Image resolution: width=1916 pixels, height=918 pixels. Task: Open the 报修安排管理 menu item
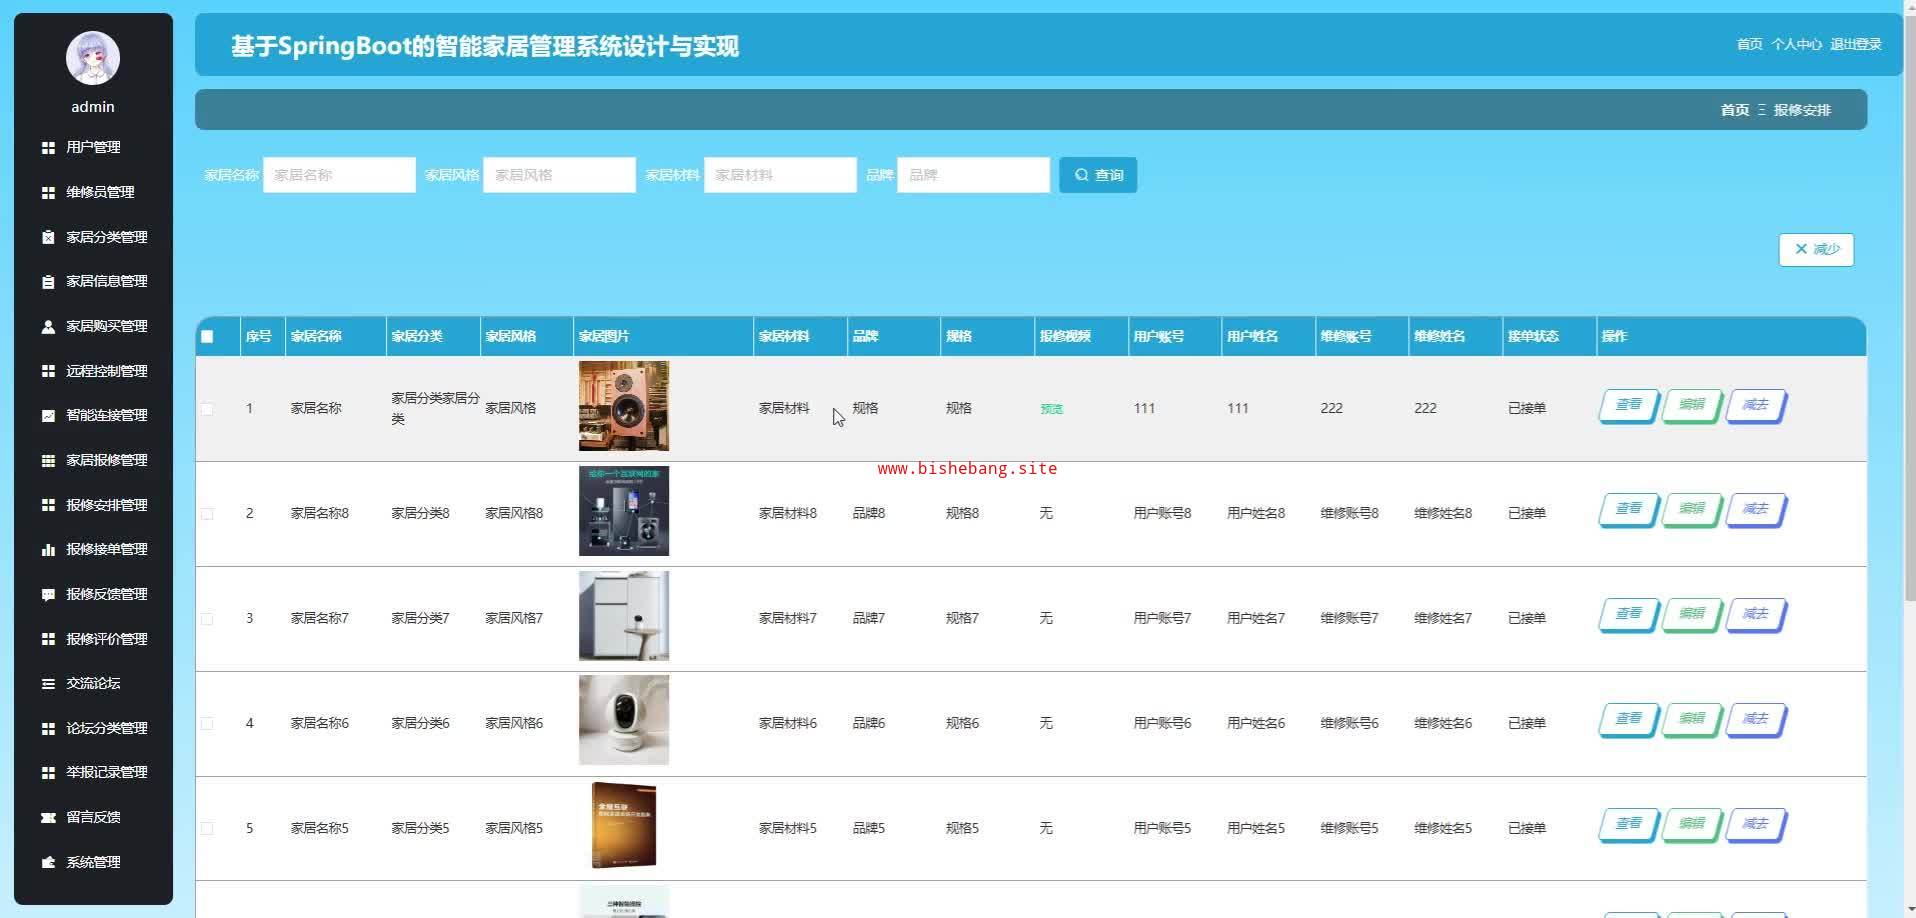pyautogui.click(x=106, y=505)
